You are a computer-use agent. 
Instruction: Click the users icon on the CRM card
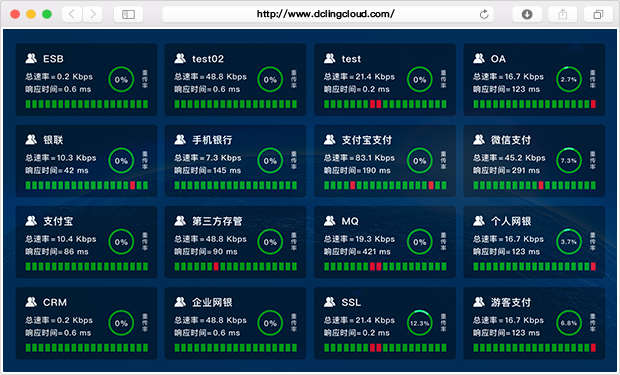[31, 302]
